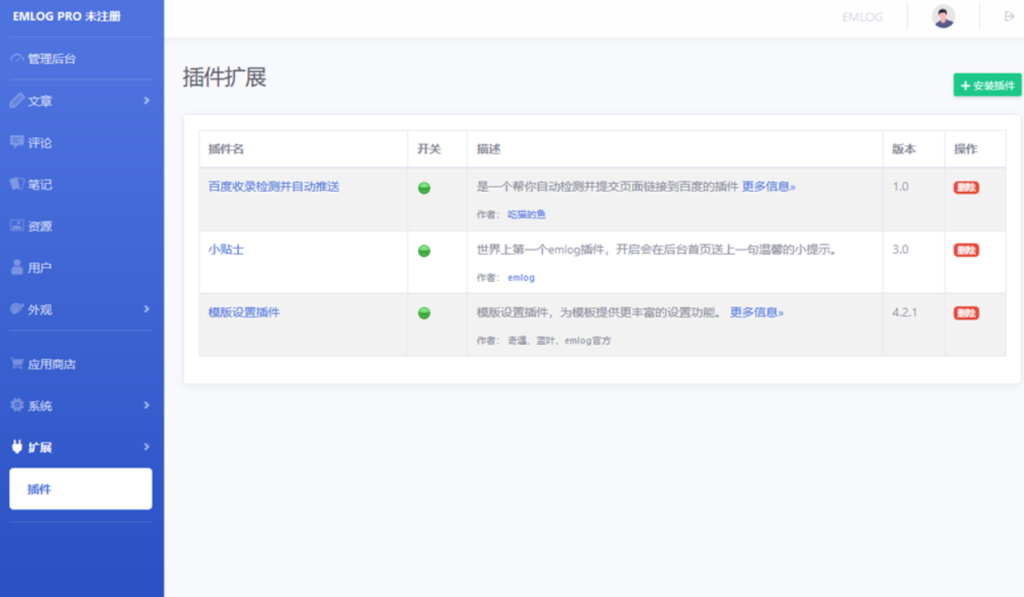Expand the 外观 (Appearance) menu

(x=40, y=309)
